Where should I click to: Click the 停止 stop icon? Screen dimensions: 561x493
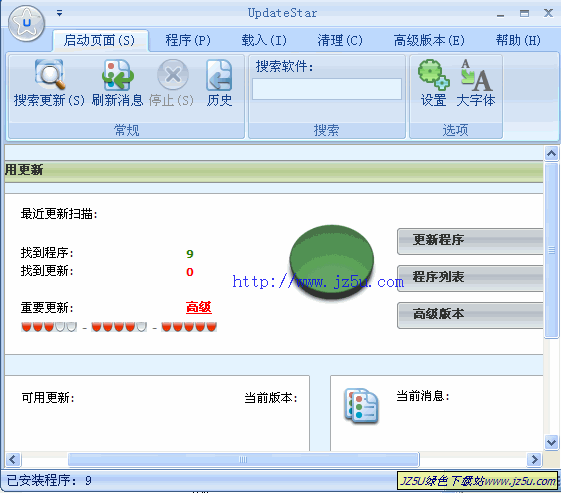(173, 74)
